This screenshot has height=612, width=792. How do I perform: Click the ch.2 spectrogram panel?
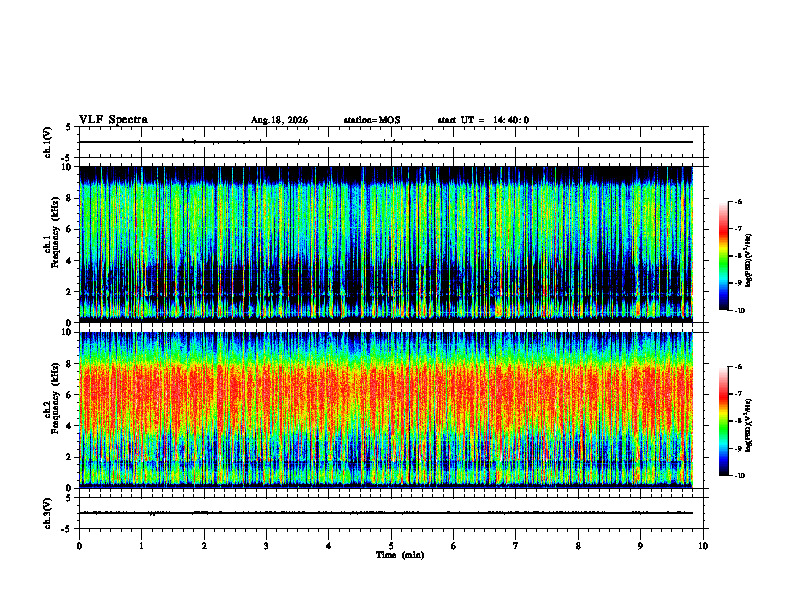click(x=386, y=410)
